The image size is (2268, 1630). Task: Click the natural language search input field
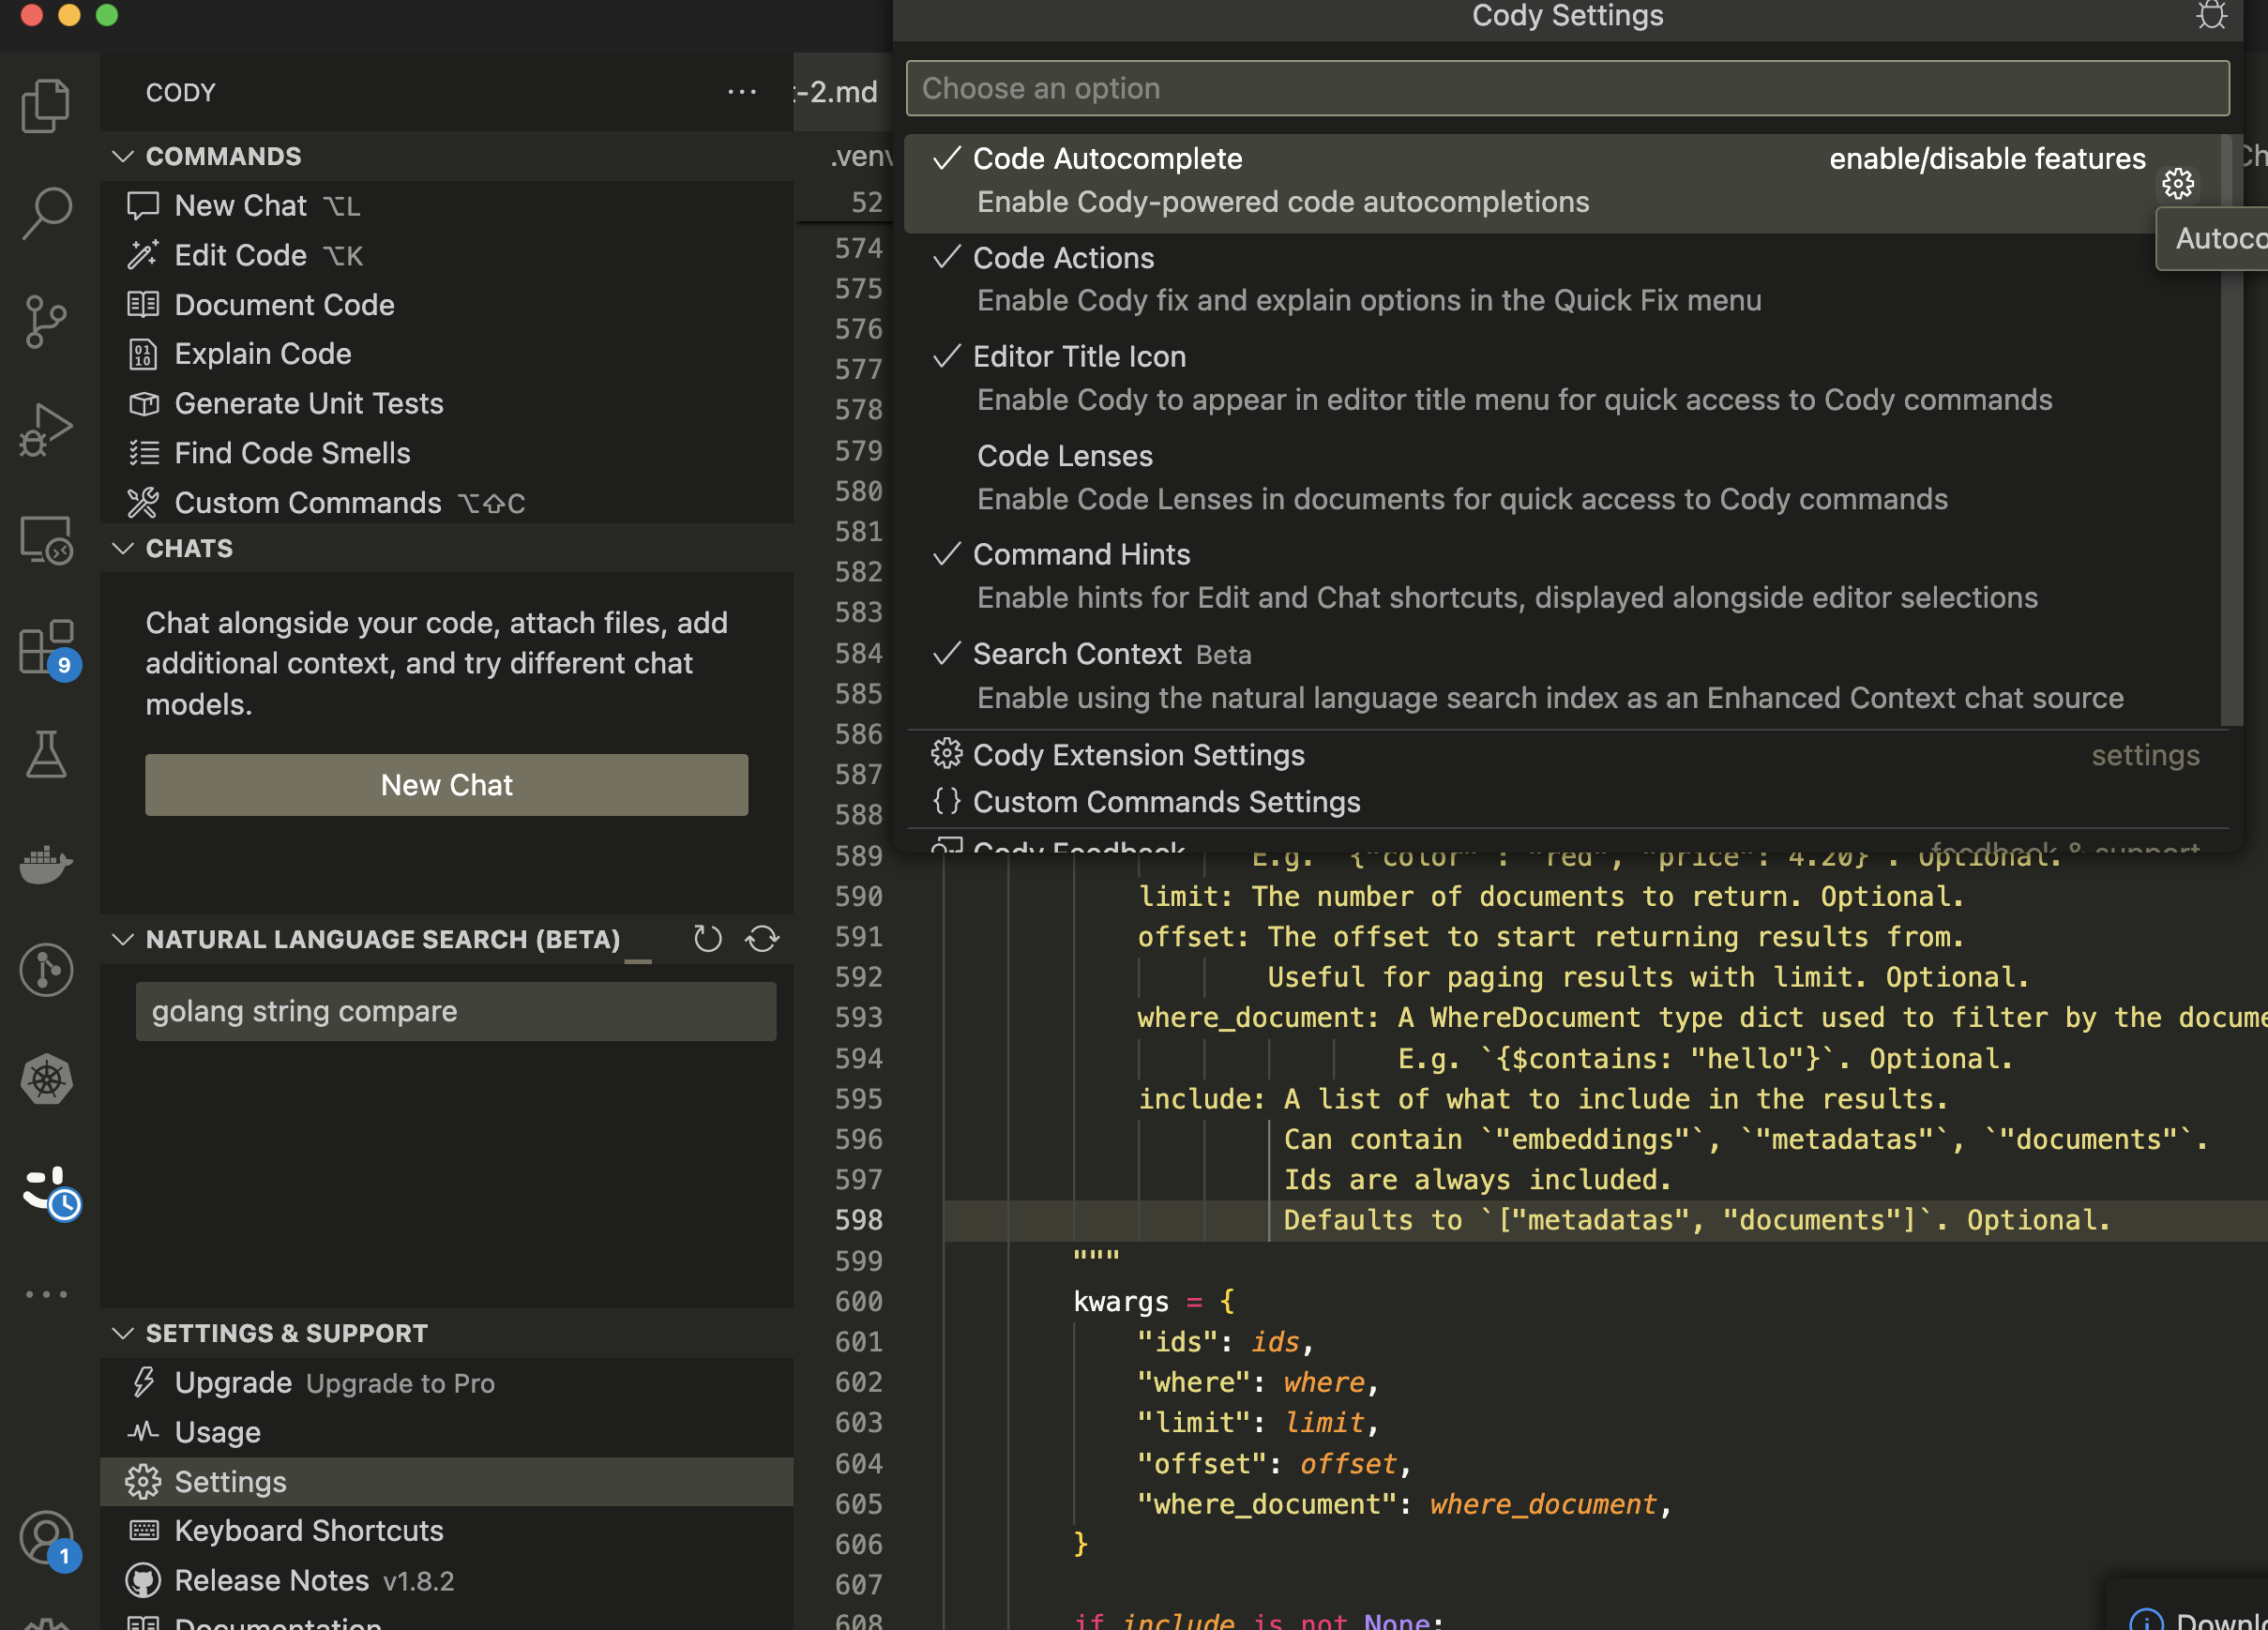455,1011
